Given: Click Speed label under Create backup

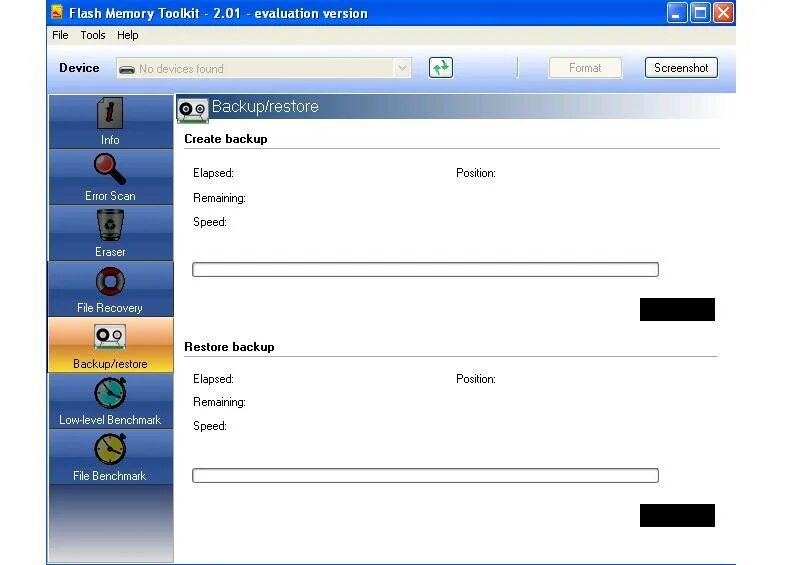Looking at the screenshot, I should tap(210, 222).
